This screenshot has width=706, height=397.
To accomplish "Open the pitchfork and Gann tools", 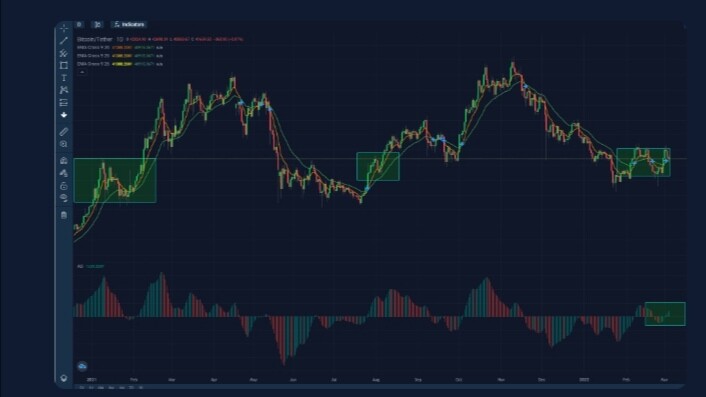I will coord(64,54).
